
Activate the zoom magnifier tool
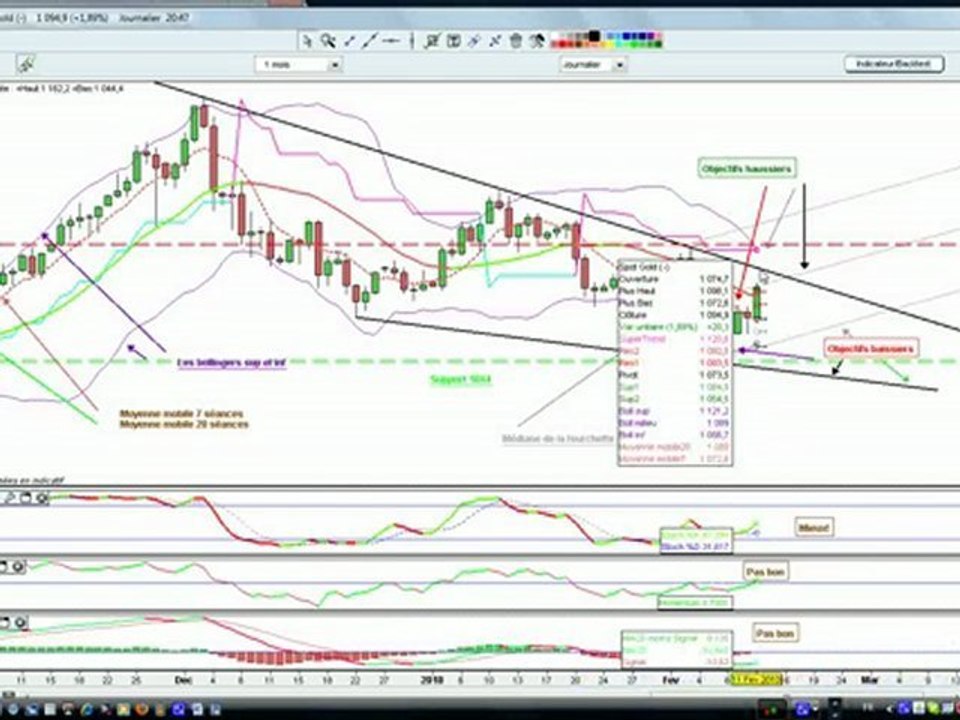pos(328,41)
